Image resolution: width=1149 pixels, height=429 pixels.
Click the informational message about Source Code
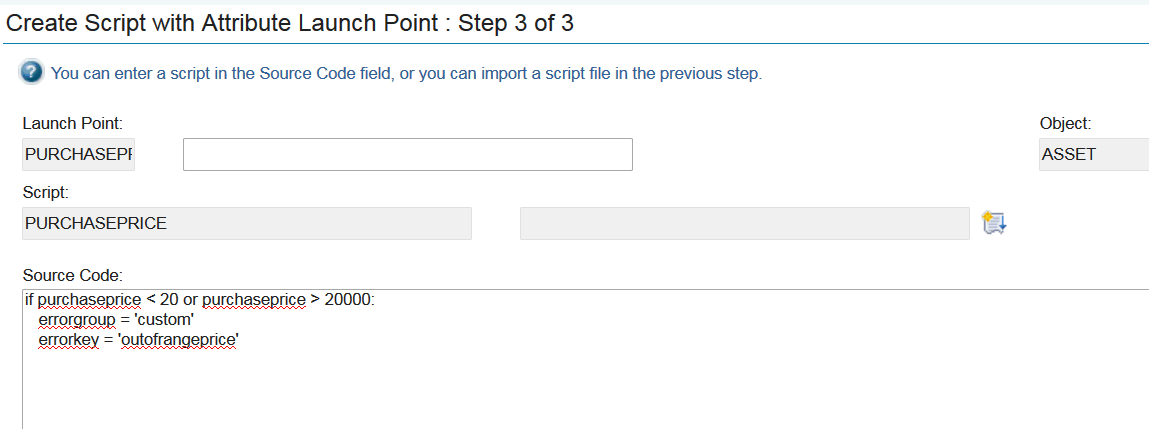tap(406, 73)
